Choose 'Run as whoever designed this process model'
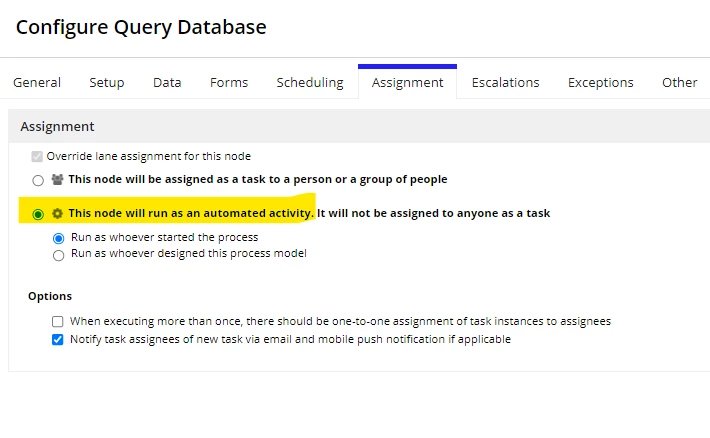This screenshot has width=710, height=438. [58, 255]
